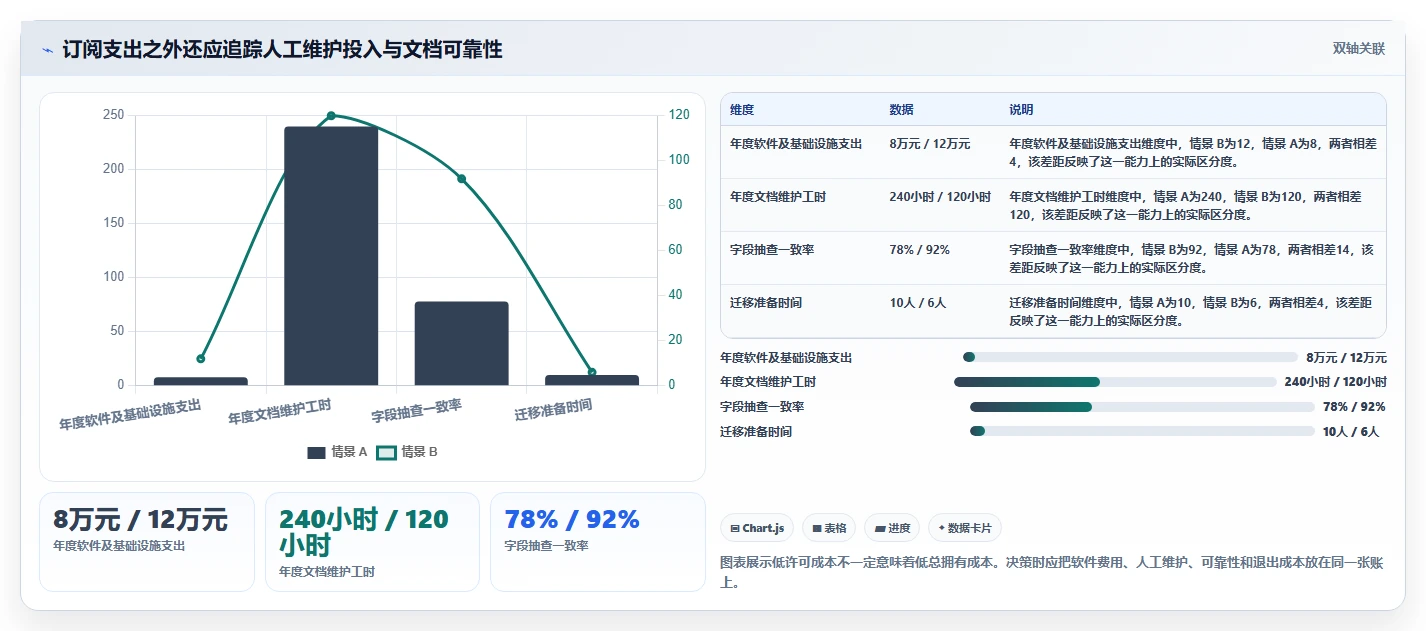Viewport: 1426px width, 631px height.
Task: Open the 240小时 / 120小时 data card
Action: coord(372,541)
